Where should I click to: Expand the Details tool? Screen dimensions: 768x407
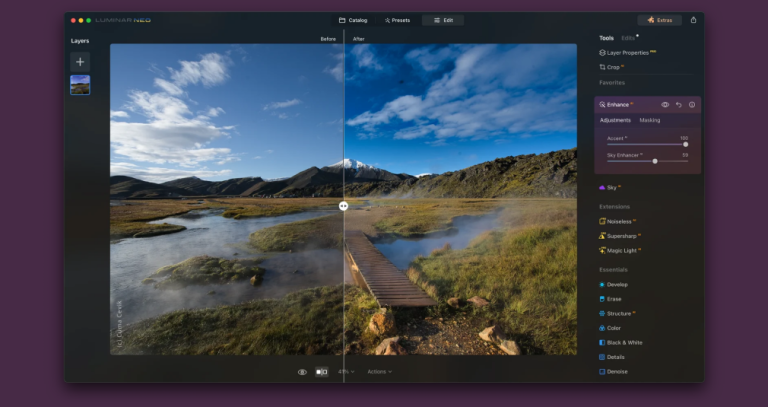612,357
